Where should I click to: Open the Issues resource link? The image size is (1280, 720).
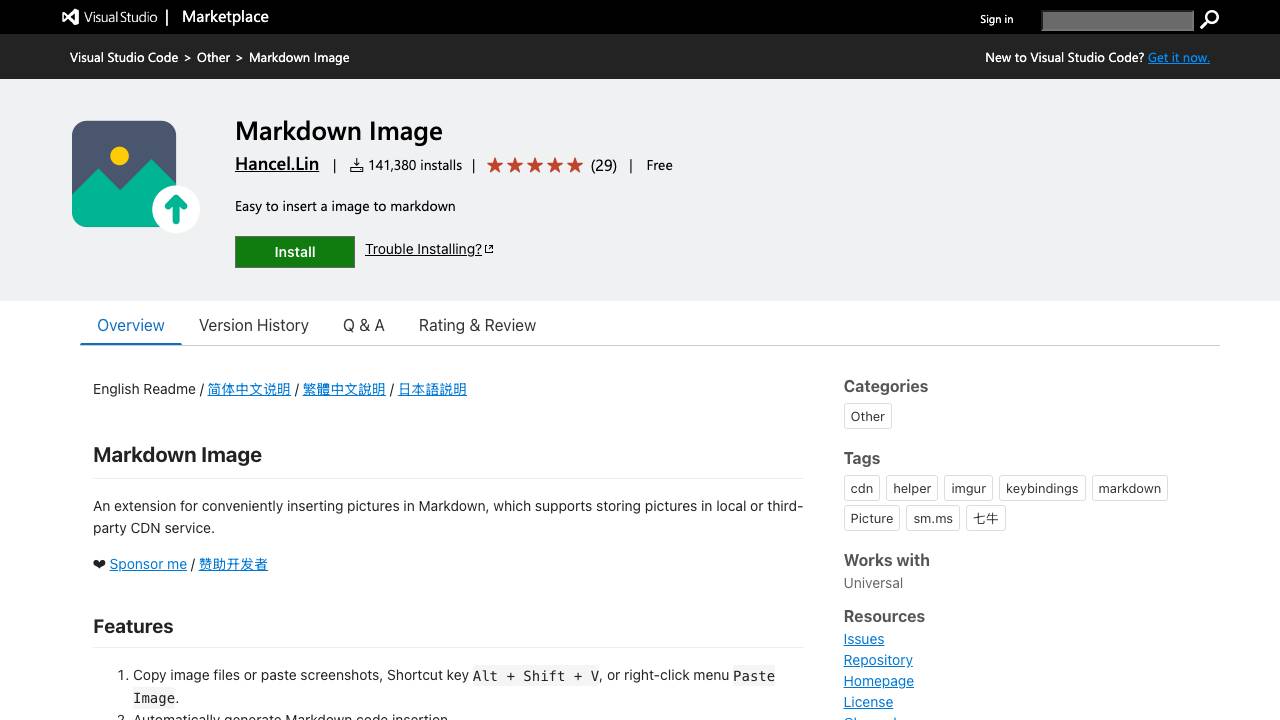coord(864,639)
